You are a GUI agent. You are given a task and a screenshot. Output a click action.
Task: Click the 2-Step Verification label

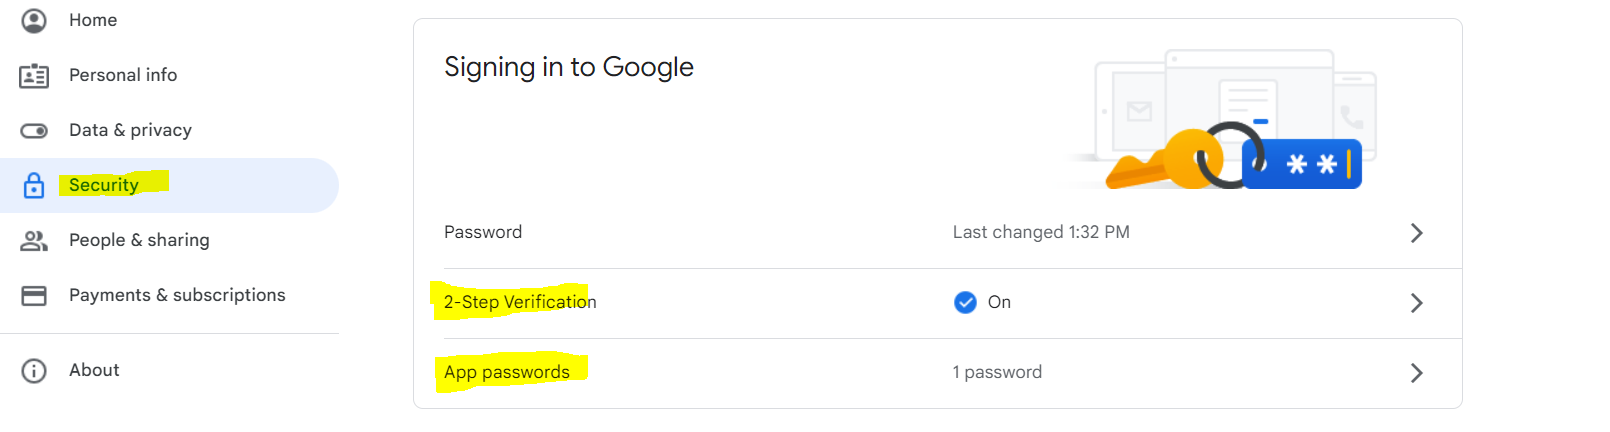(x=520, y=302)
